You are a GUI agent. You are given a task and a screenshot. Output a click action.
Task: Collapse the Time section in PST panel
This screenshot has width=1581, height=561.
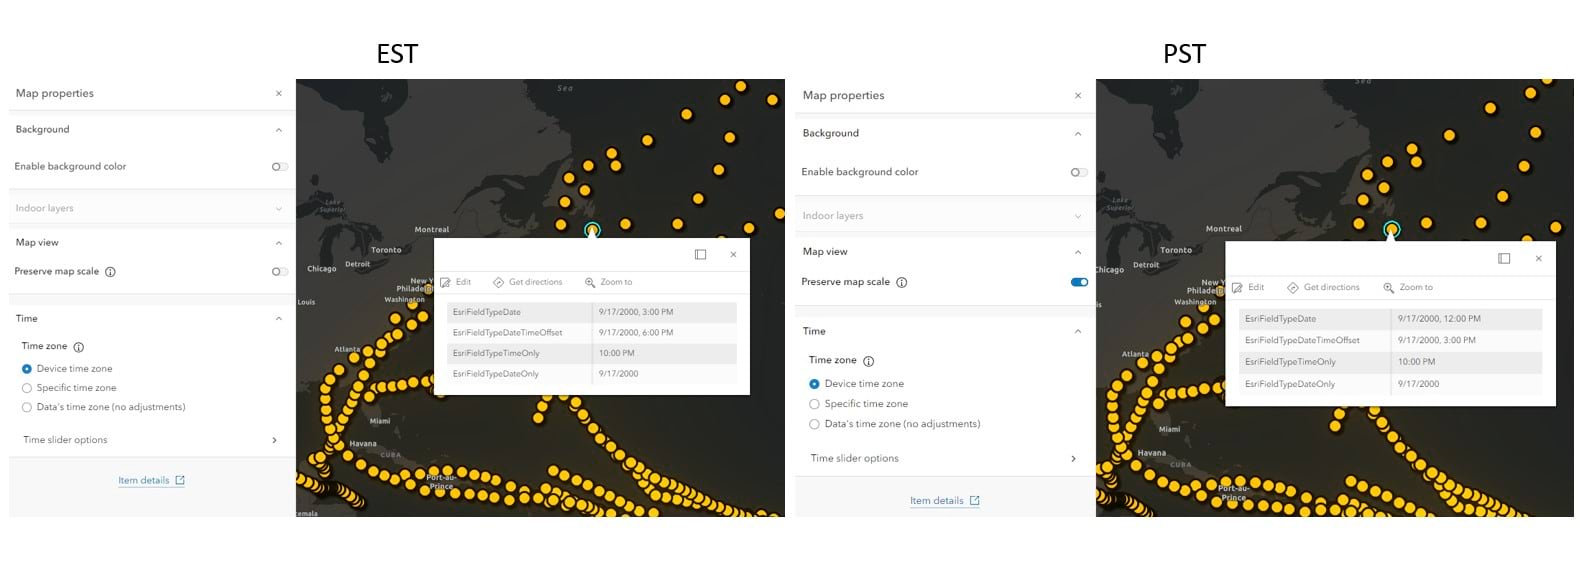(x=1077, y=331)
